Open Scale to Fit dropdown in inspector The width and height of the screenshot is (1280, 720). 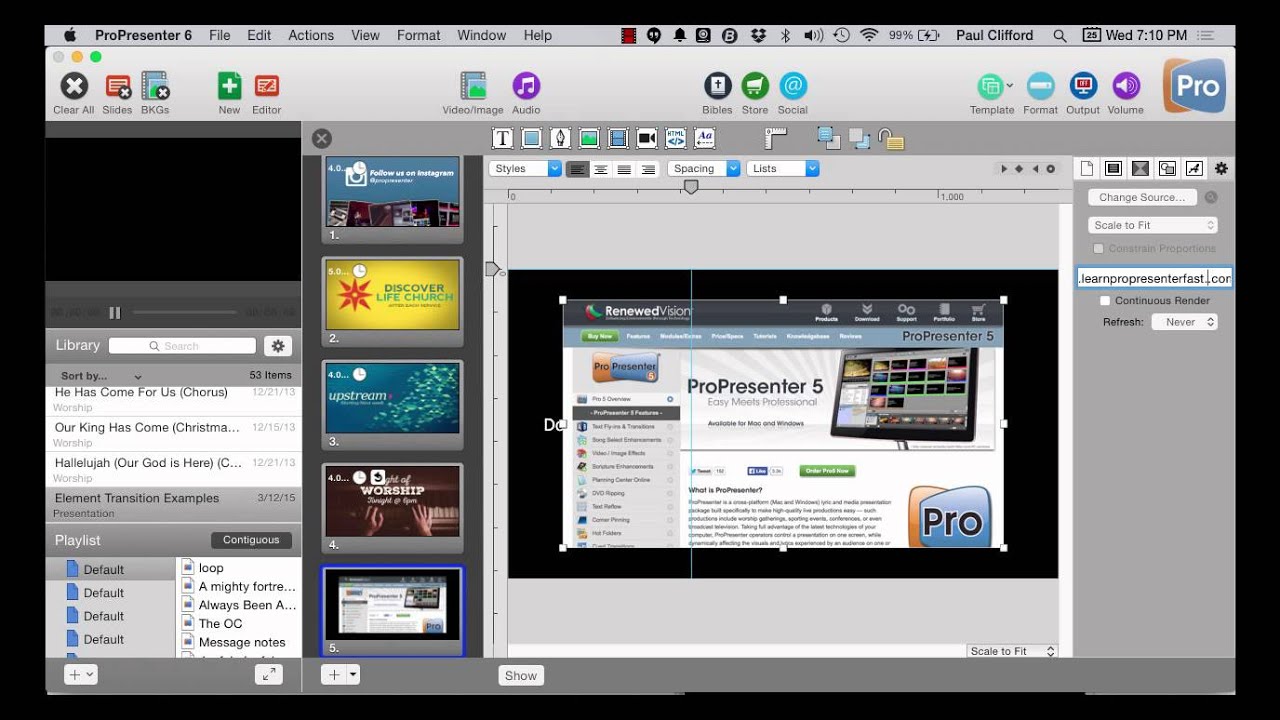point(1153,225)
